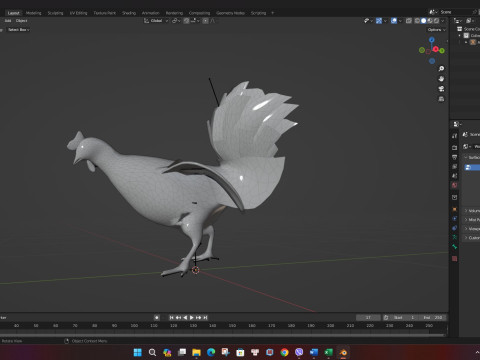
Task: Open File Explorer from the taskbar
Action: point(196,352)
